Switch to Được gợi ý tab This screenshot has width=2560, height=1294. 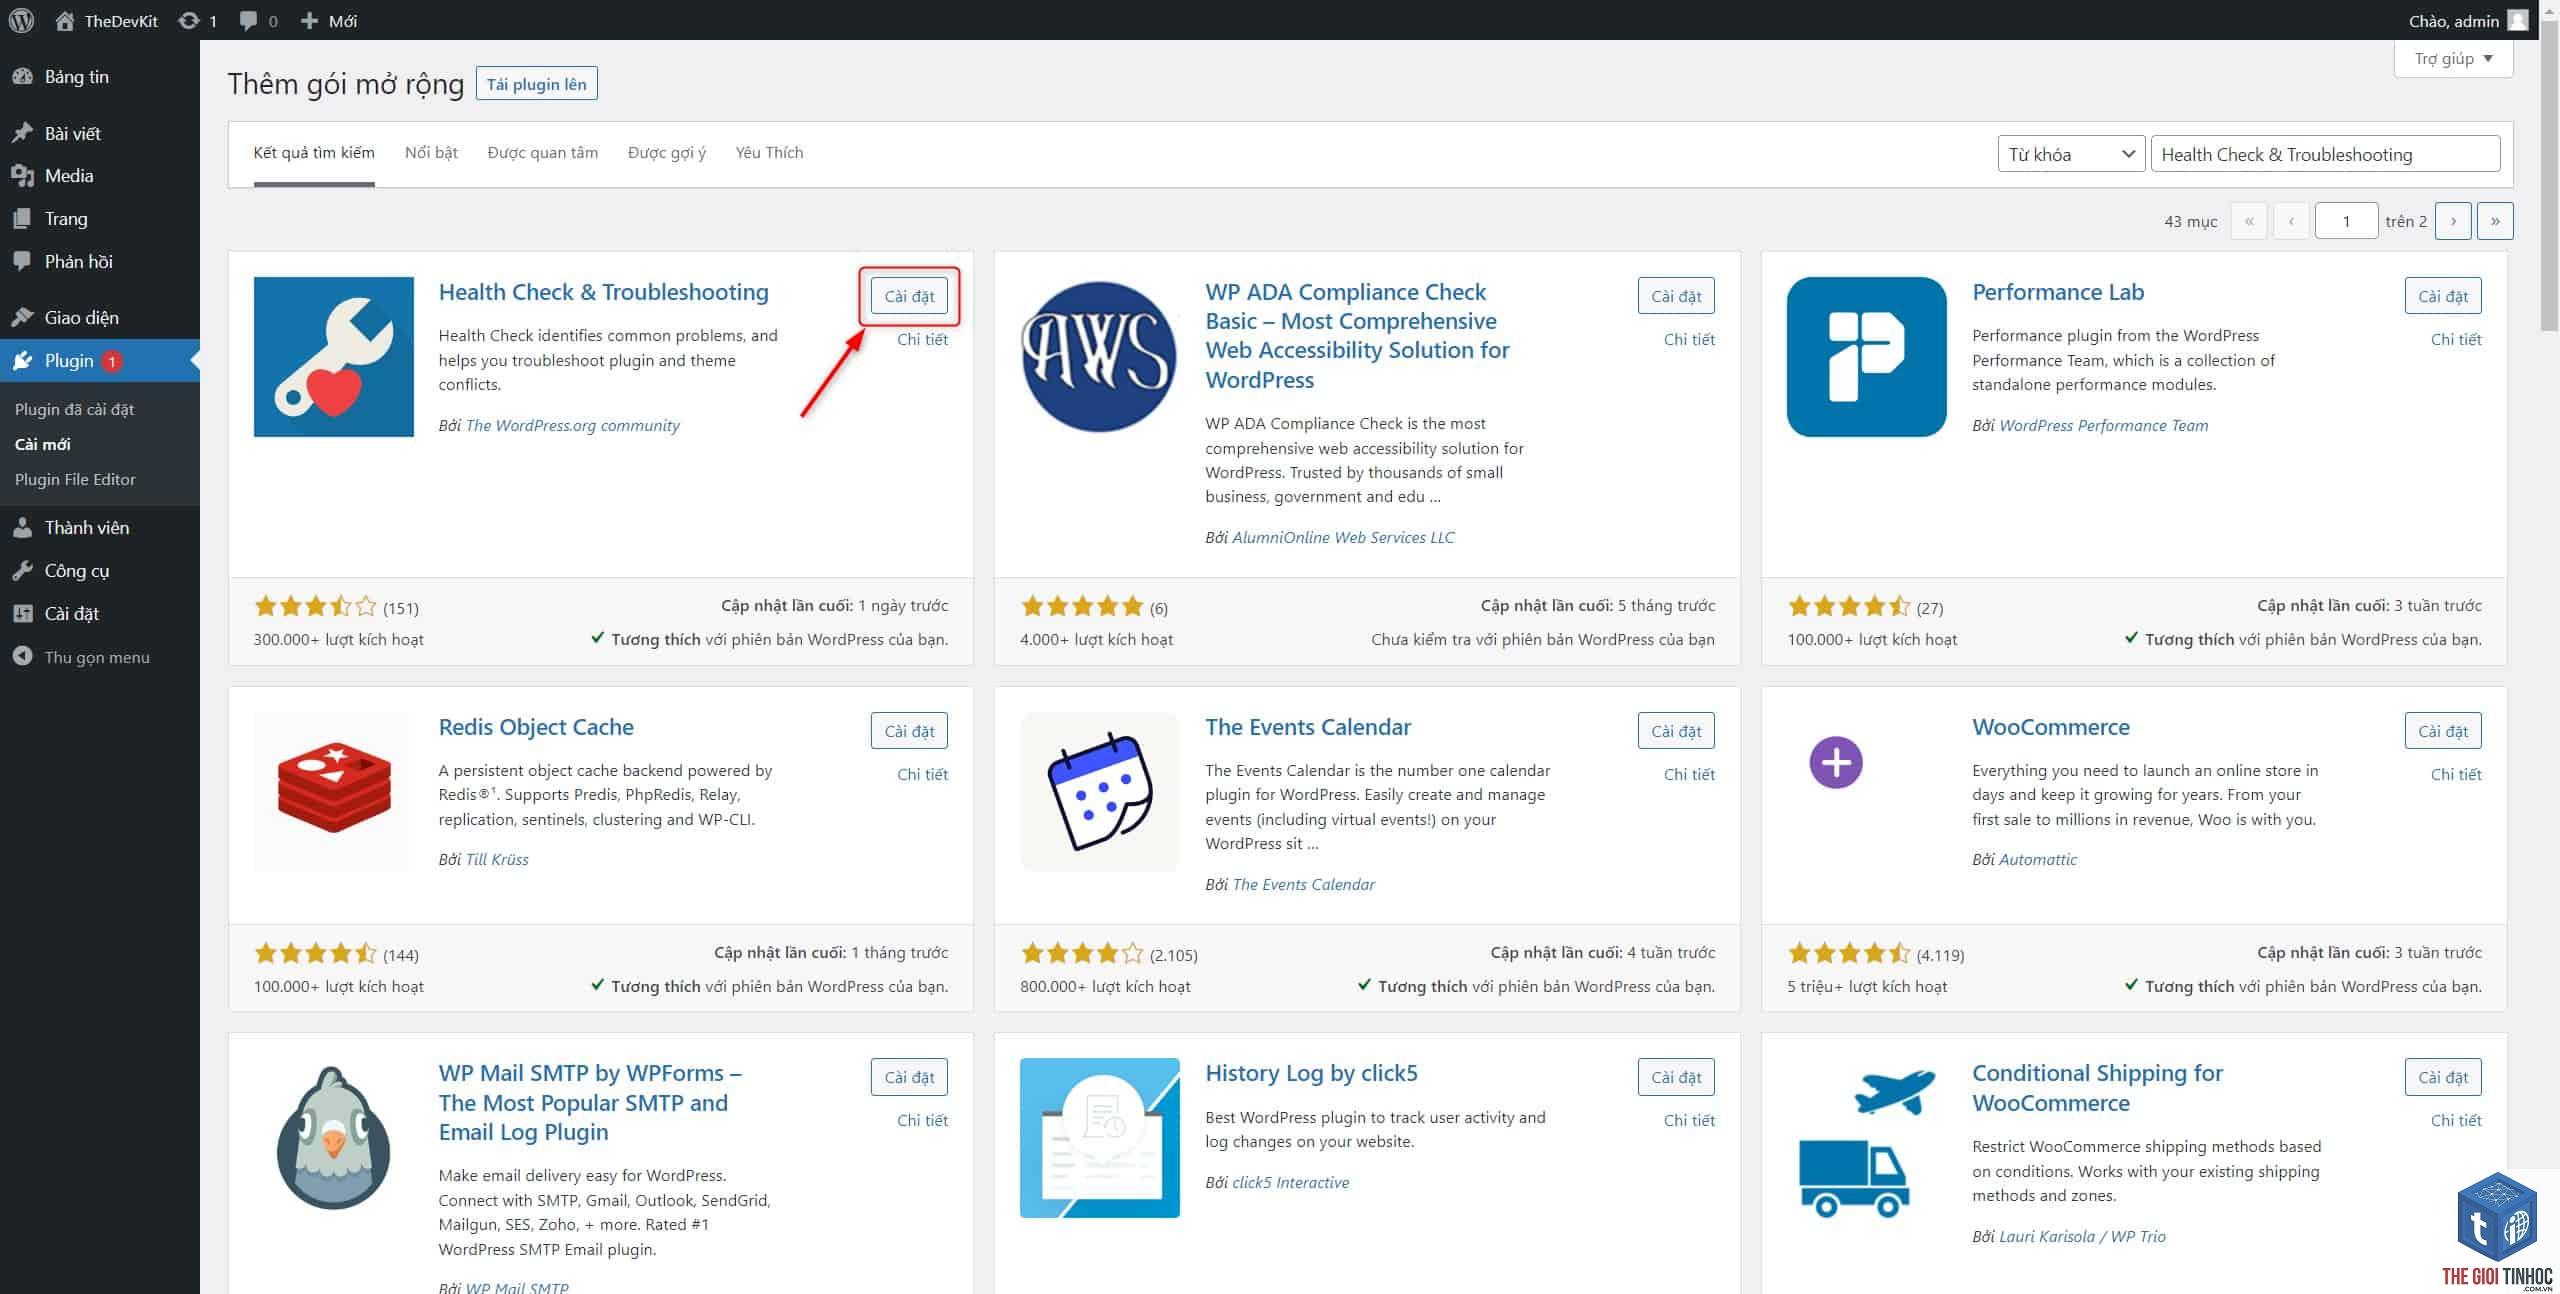667,153
